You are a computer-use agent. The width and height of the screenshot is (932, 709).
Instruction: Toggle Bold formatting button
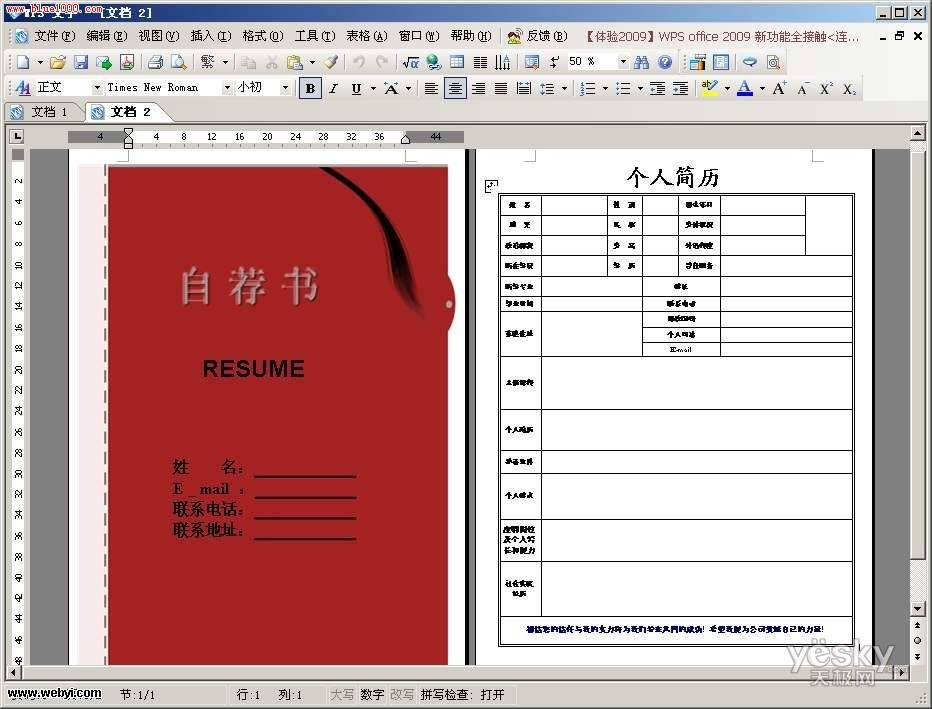(311, 88)
